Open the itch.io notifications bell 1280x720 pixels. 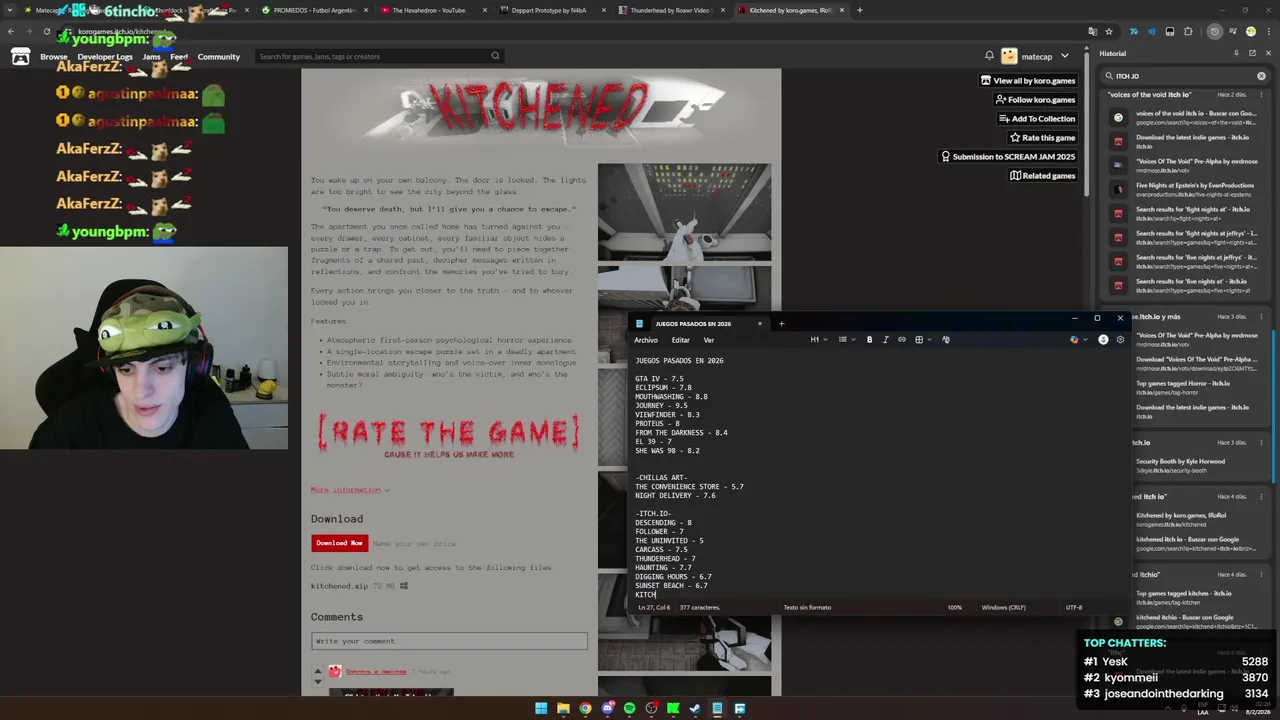click(x=989, y=56)
